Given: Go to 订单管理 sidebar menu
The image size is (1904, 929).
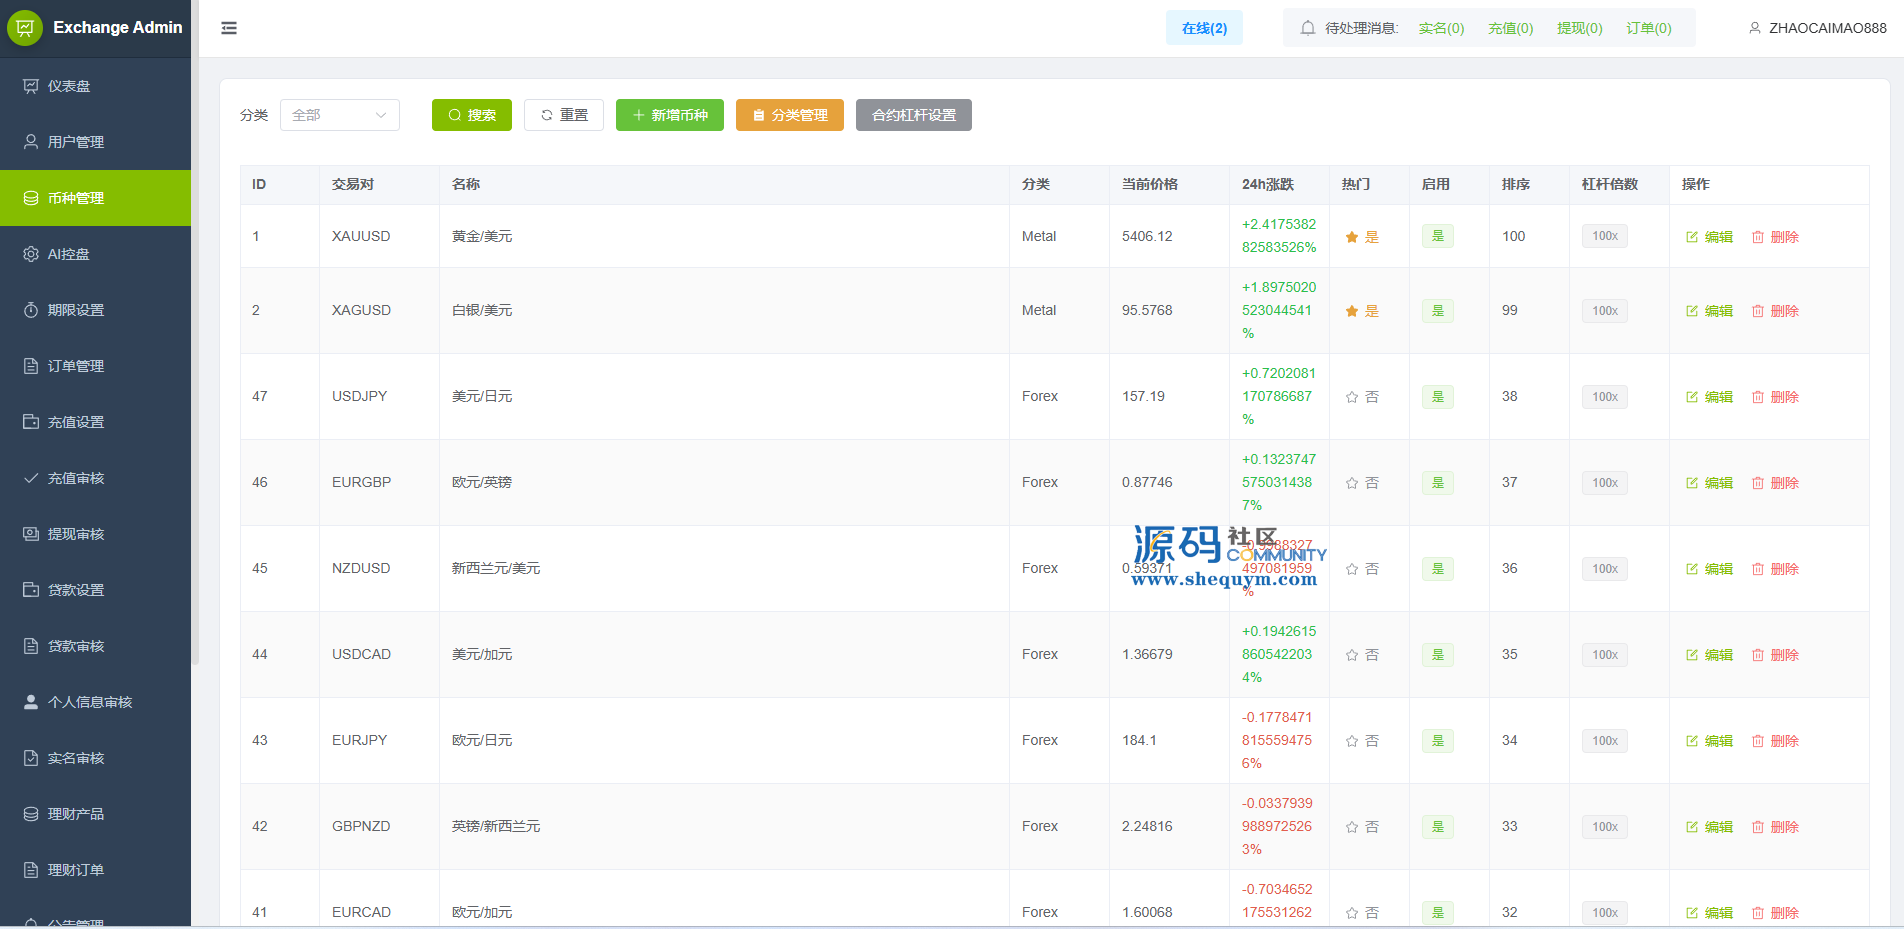Looking at the screenshot, I should (76, 366).
